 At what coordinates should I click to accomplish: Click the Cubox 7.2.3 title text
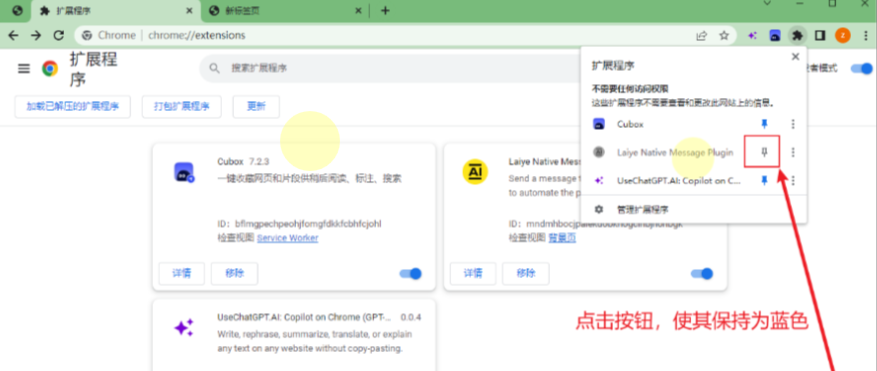(x=243, y=162)
